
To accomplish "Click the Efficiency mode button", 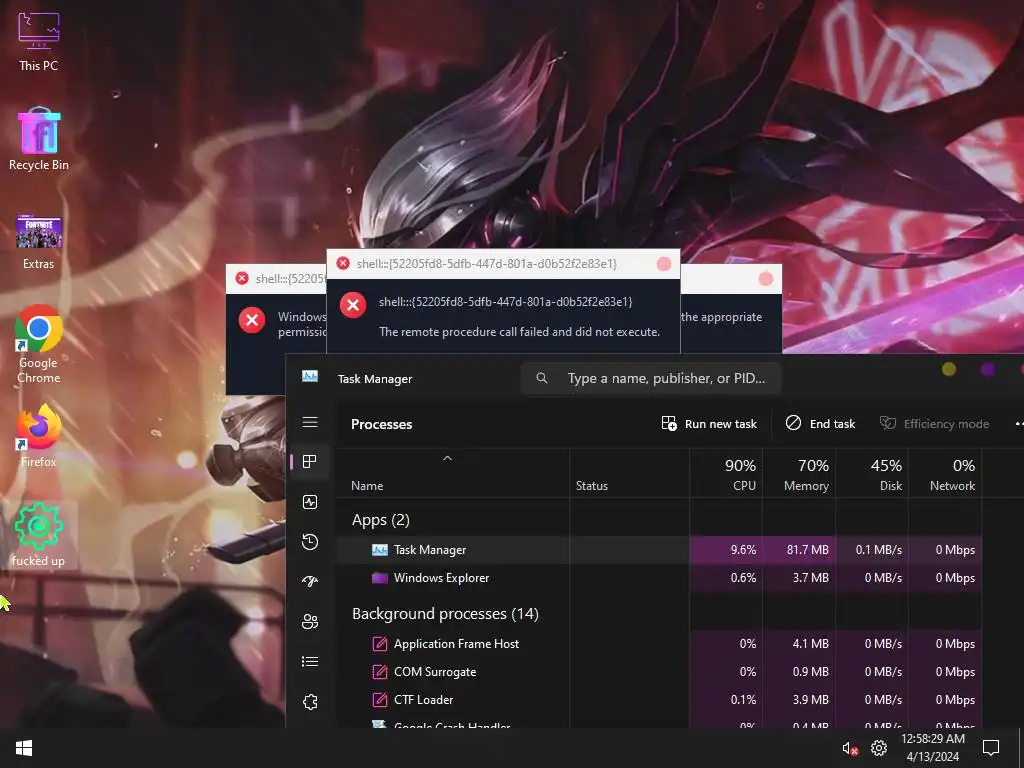I will 934,424.
